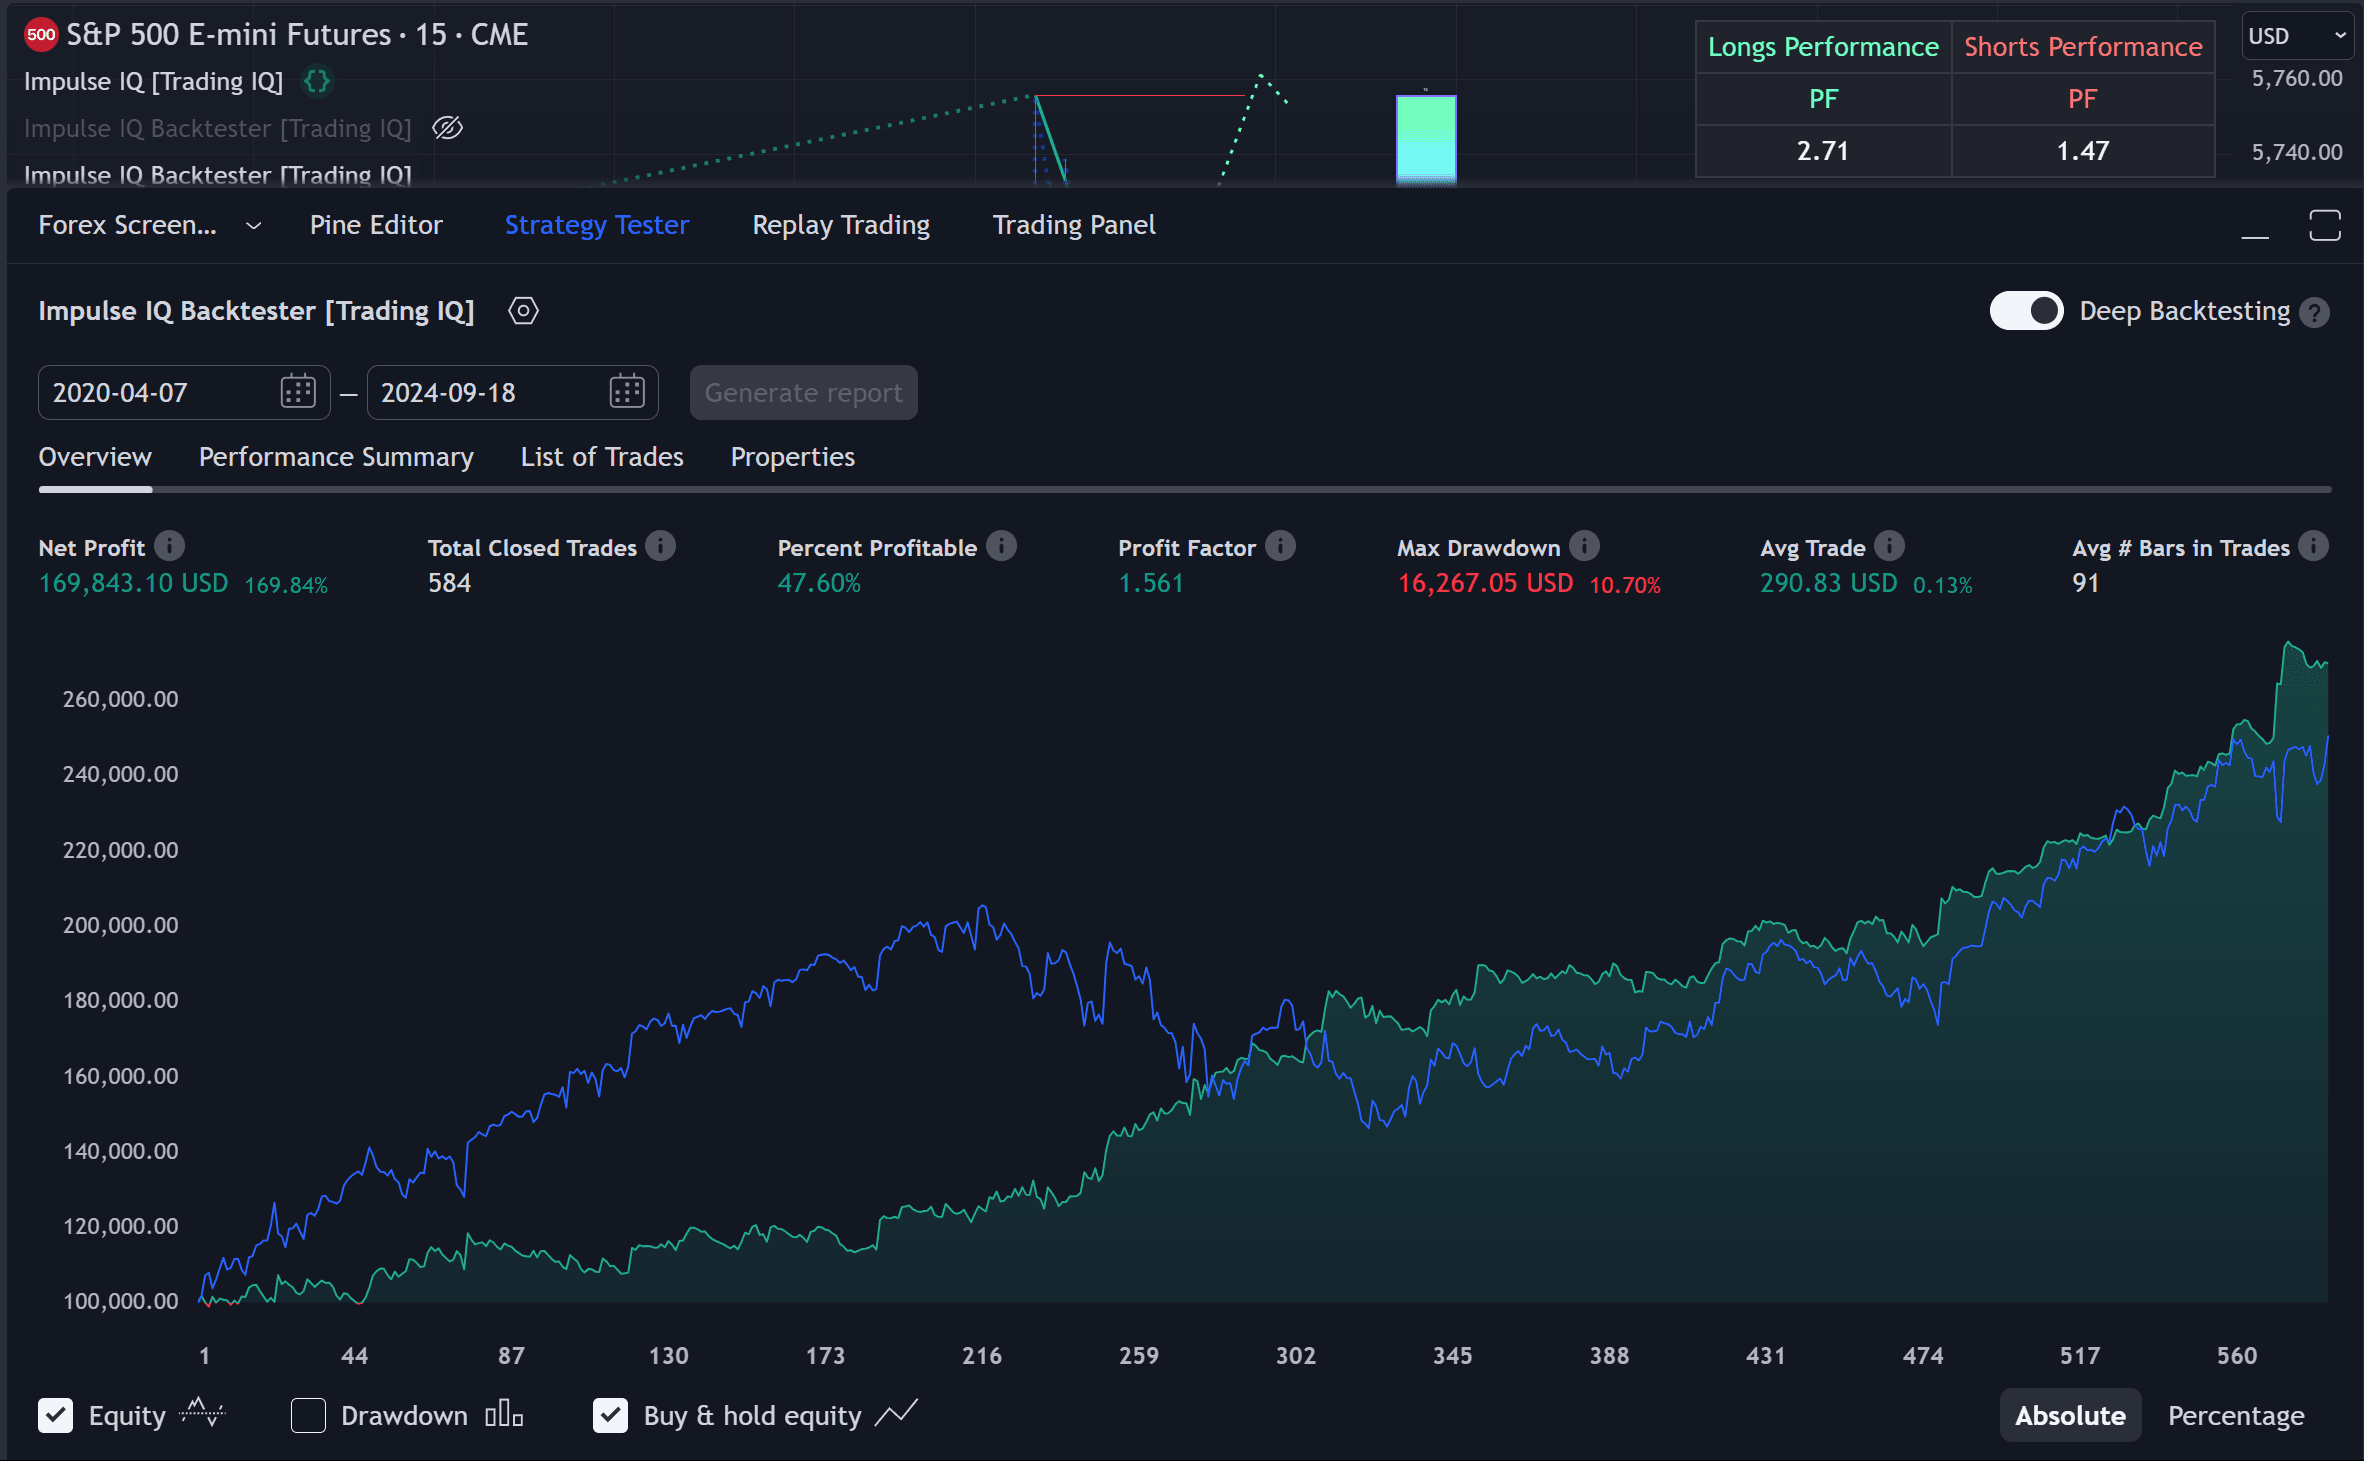The height and width of the screenshot is (1461, 2364).
Task: Open USD currency dropdown
Action: [x=2296, y=36]
